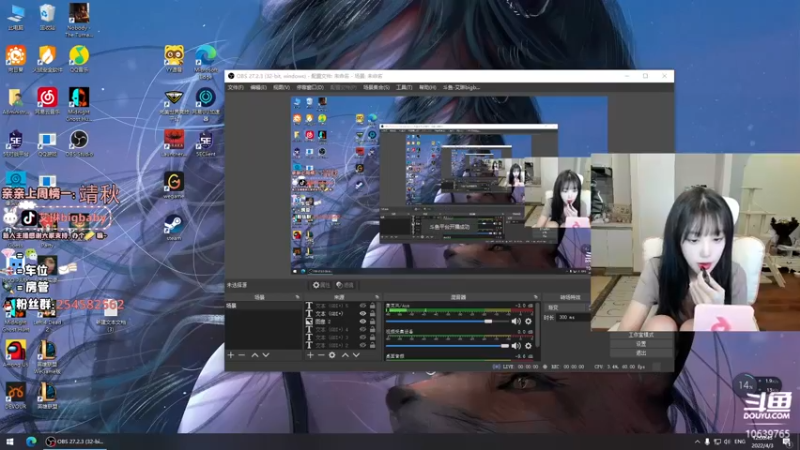Move the scene down with the Scenes arrow
800x450 pixels.
tap(266, 355)
